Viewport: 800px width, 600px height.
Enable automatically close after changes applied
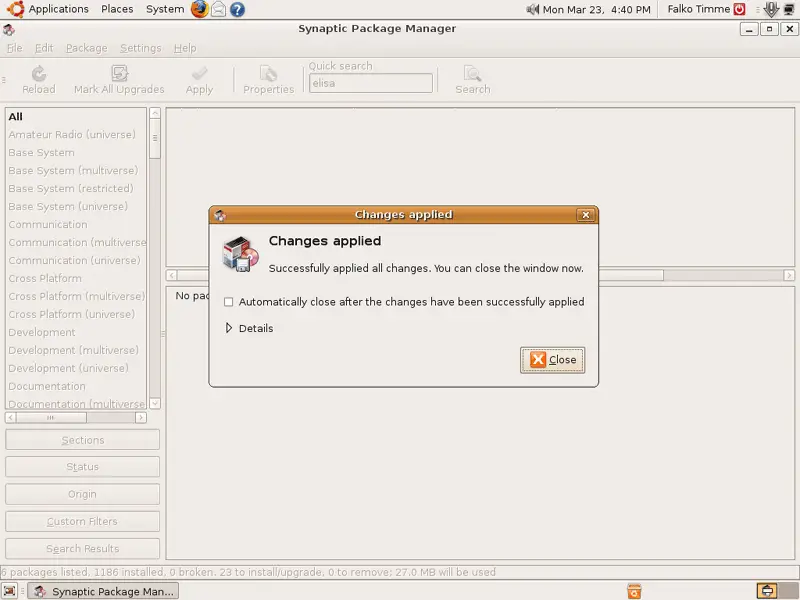pos(229,302)
